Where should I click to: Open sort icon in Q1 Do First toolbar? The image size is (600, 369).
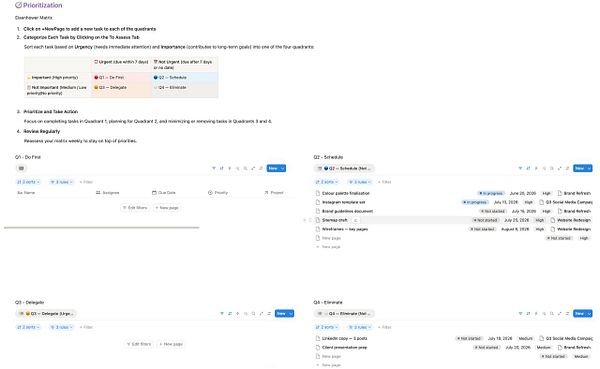pyautogui.click(x=222, y=168)
